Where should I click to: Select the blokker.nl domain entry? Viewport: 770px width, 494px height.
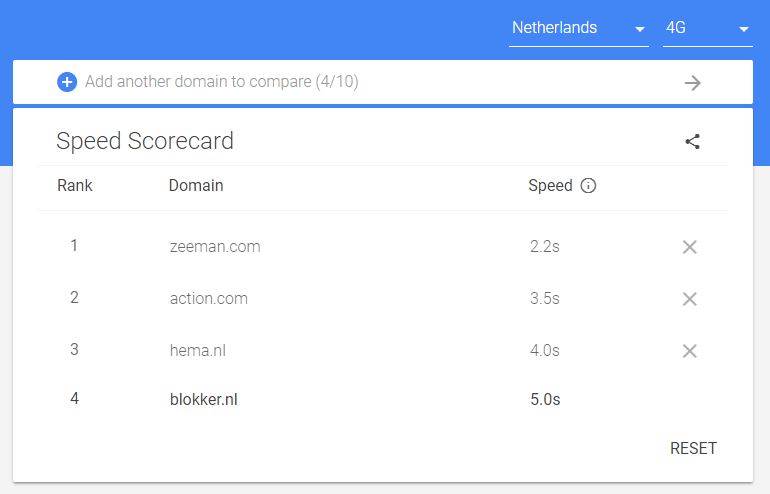point(204,400)
